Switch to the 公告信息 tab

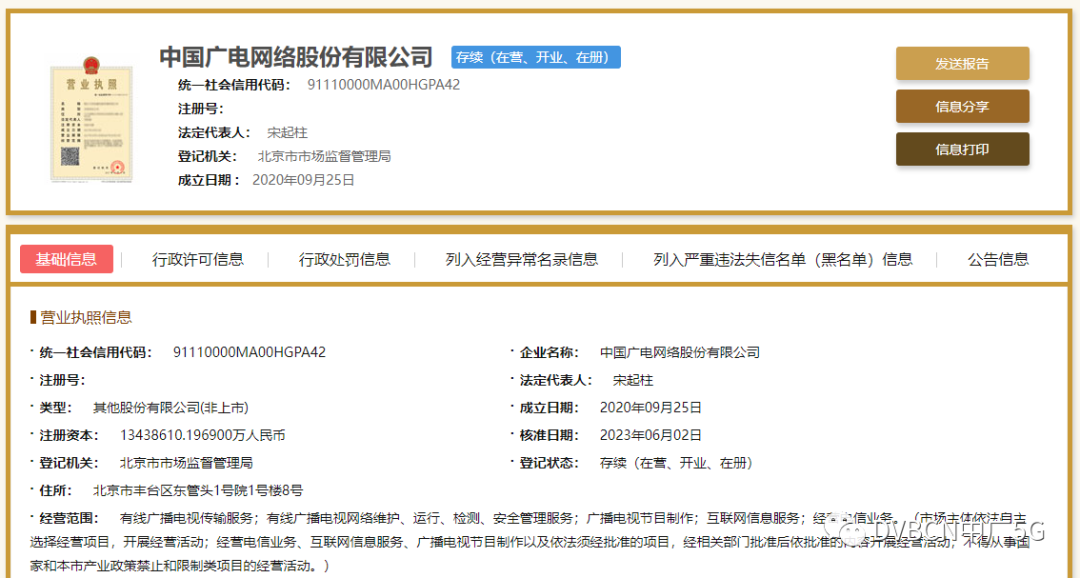[998, 259]
